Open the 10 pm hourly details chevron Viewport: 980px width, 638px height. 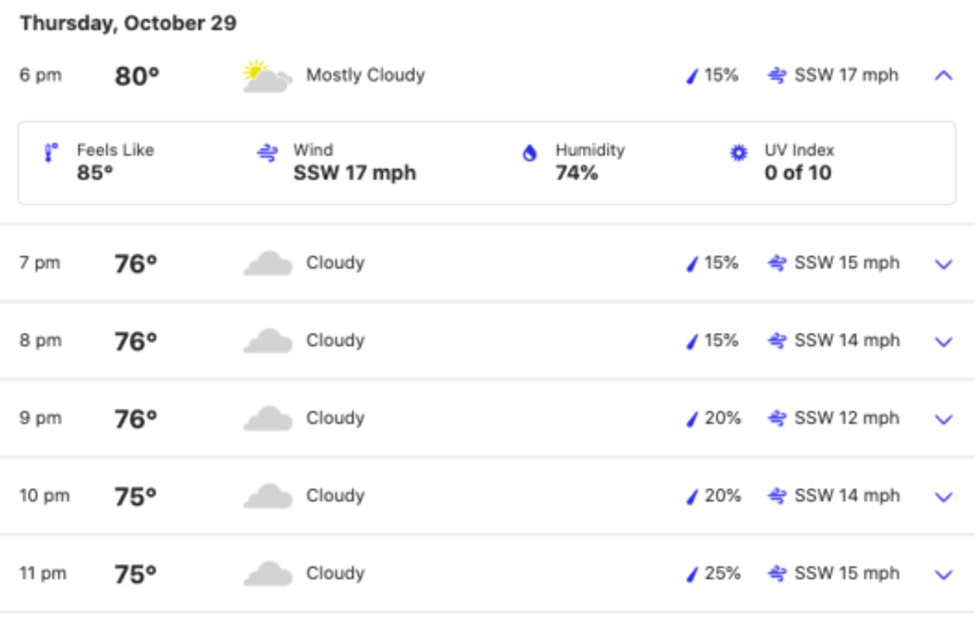pos(943,497)
